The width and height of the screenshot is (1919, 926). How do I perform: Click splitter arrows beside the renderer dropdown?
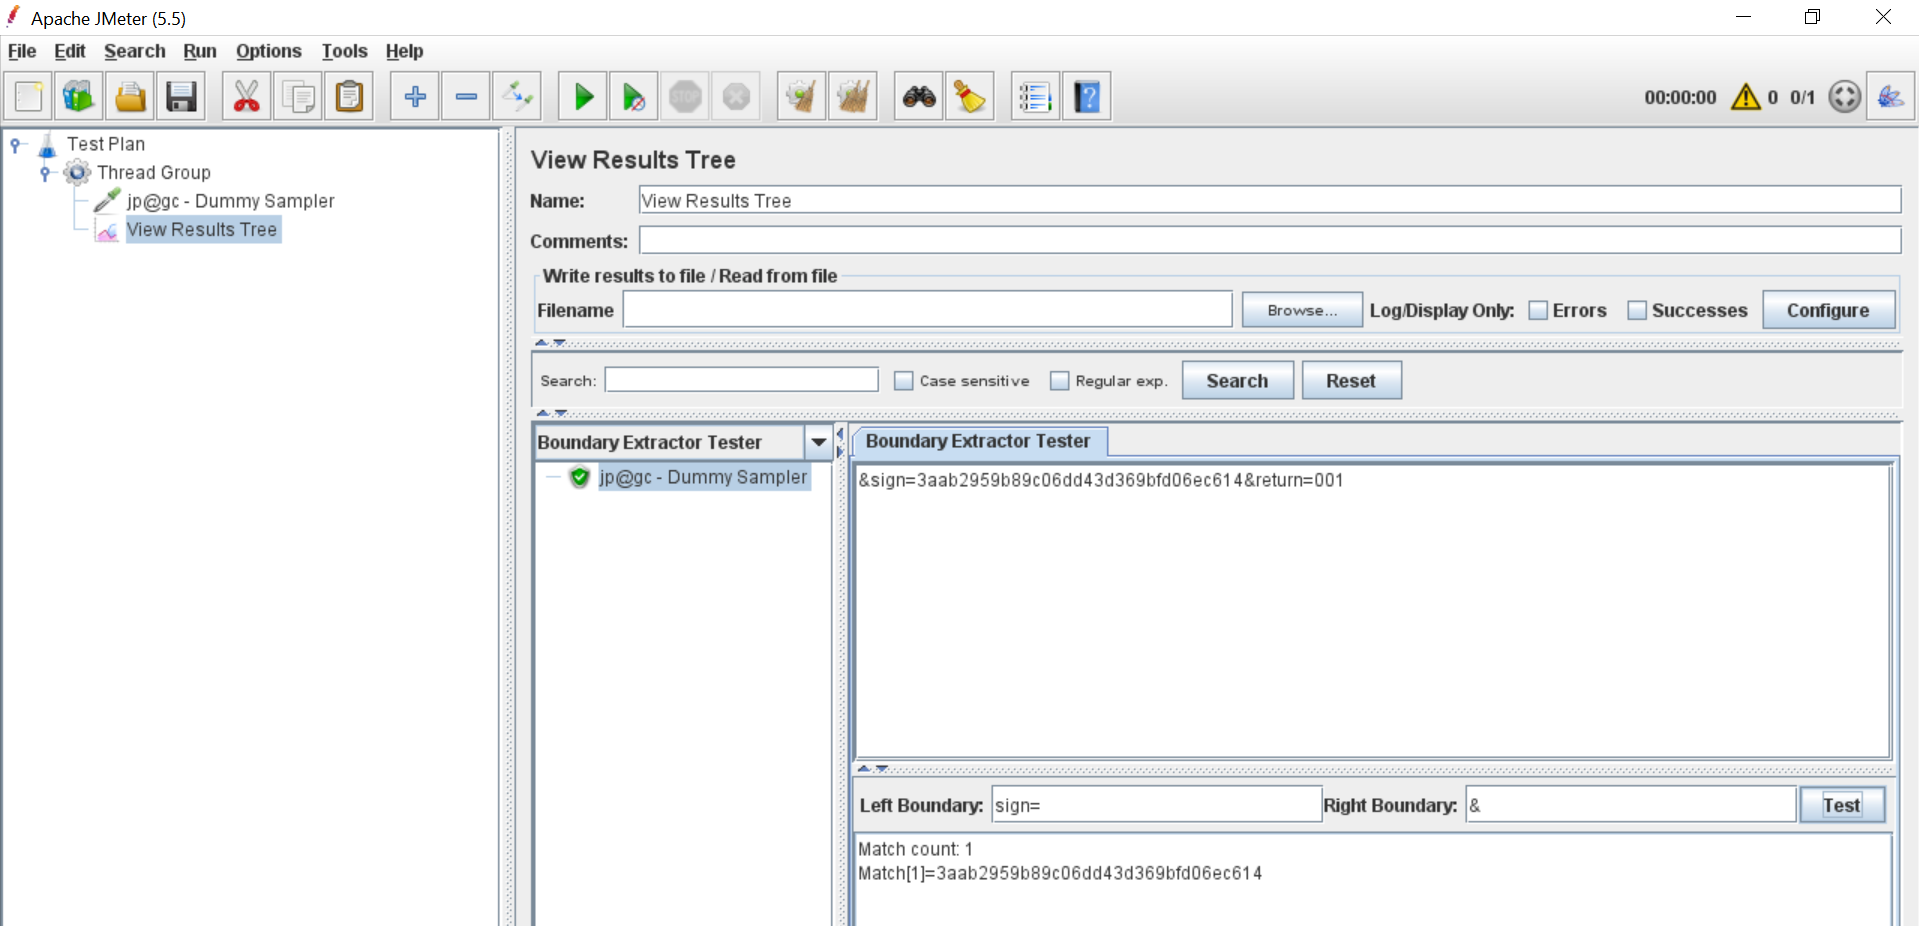(x=840, y=442)
